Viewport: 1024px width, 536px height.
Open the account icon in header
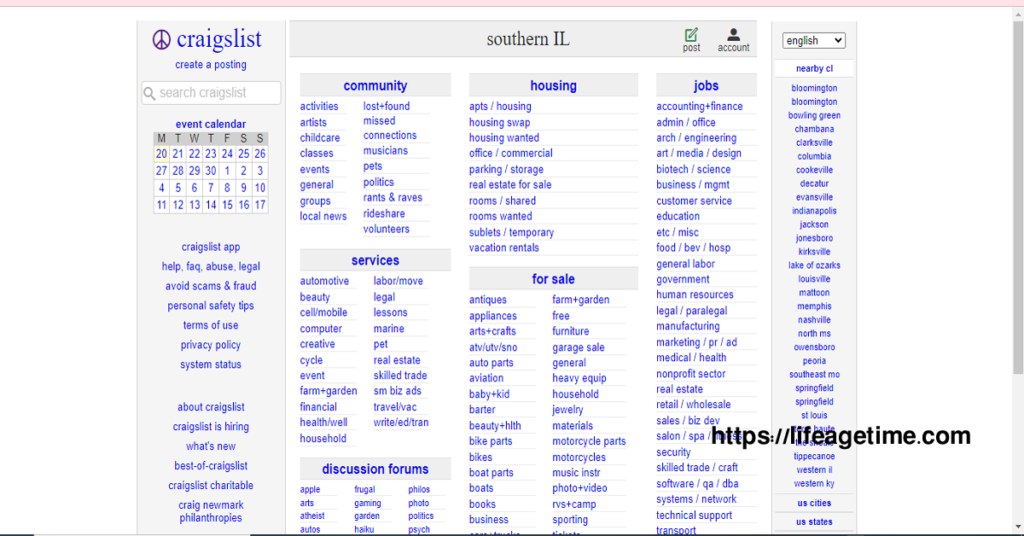[x=733, y=40]
